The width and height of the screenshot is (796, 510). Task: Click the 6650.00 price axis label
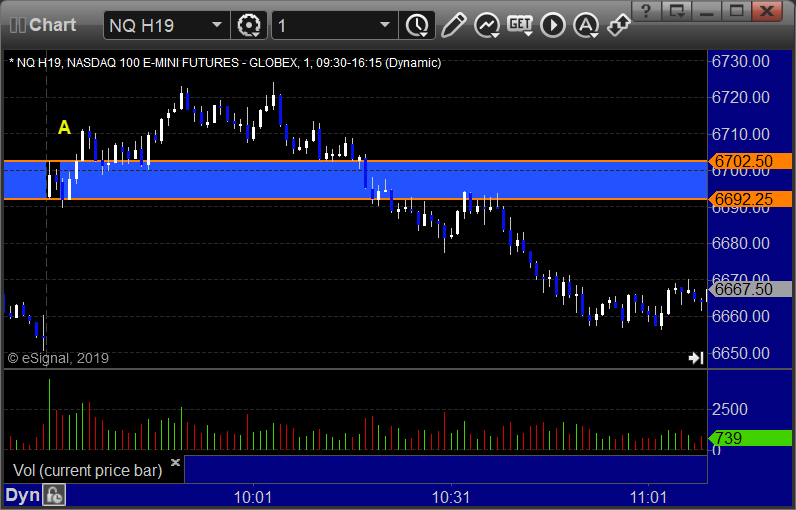tap(741, 353)
